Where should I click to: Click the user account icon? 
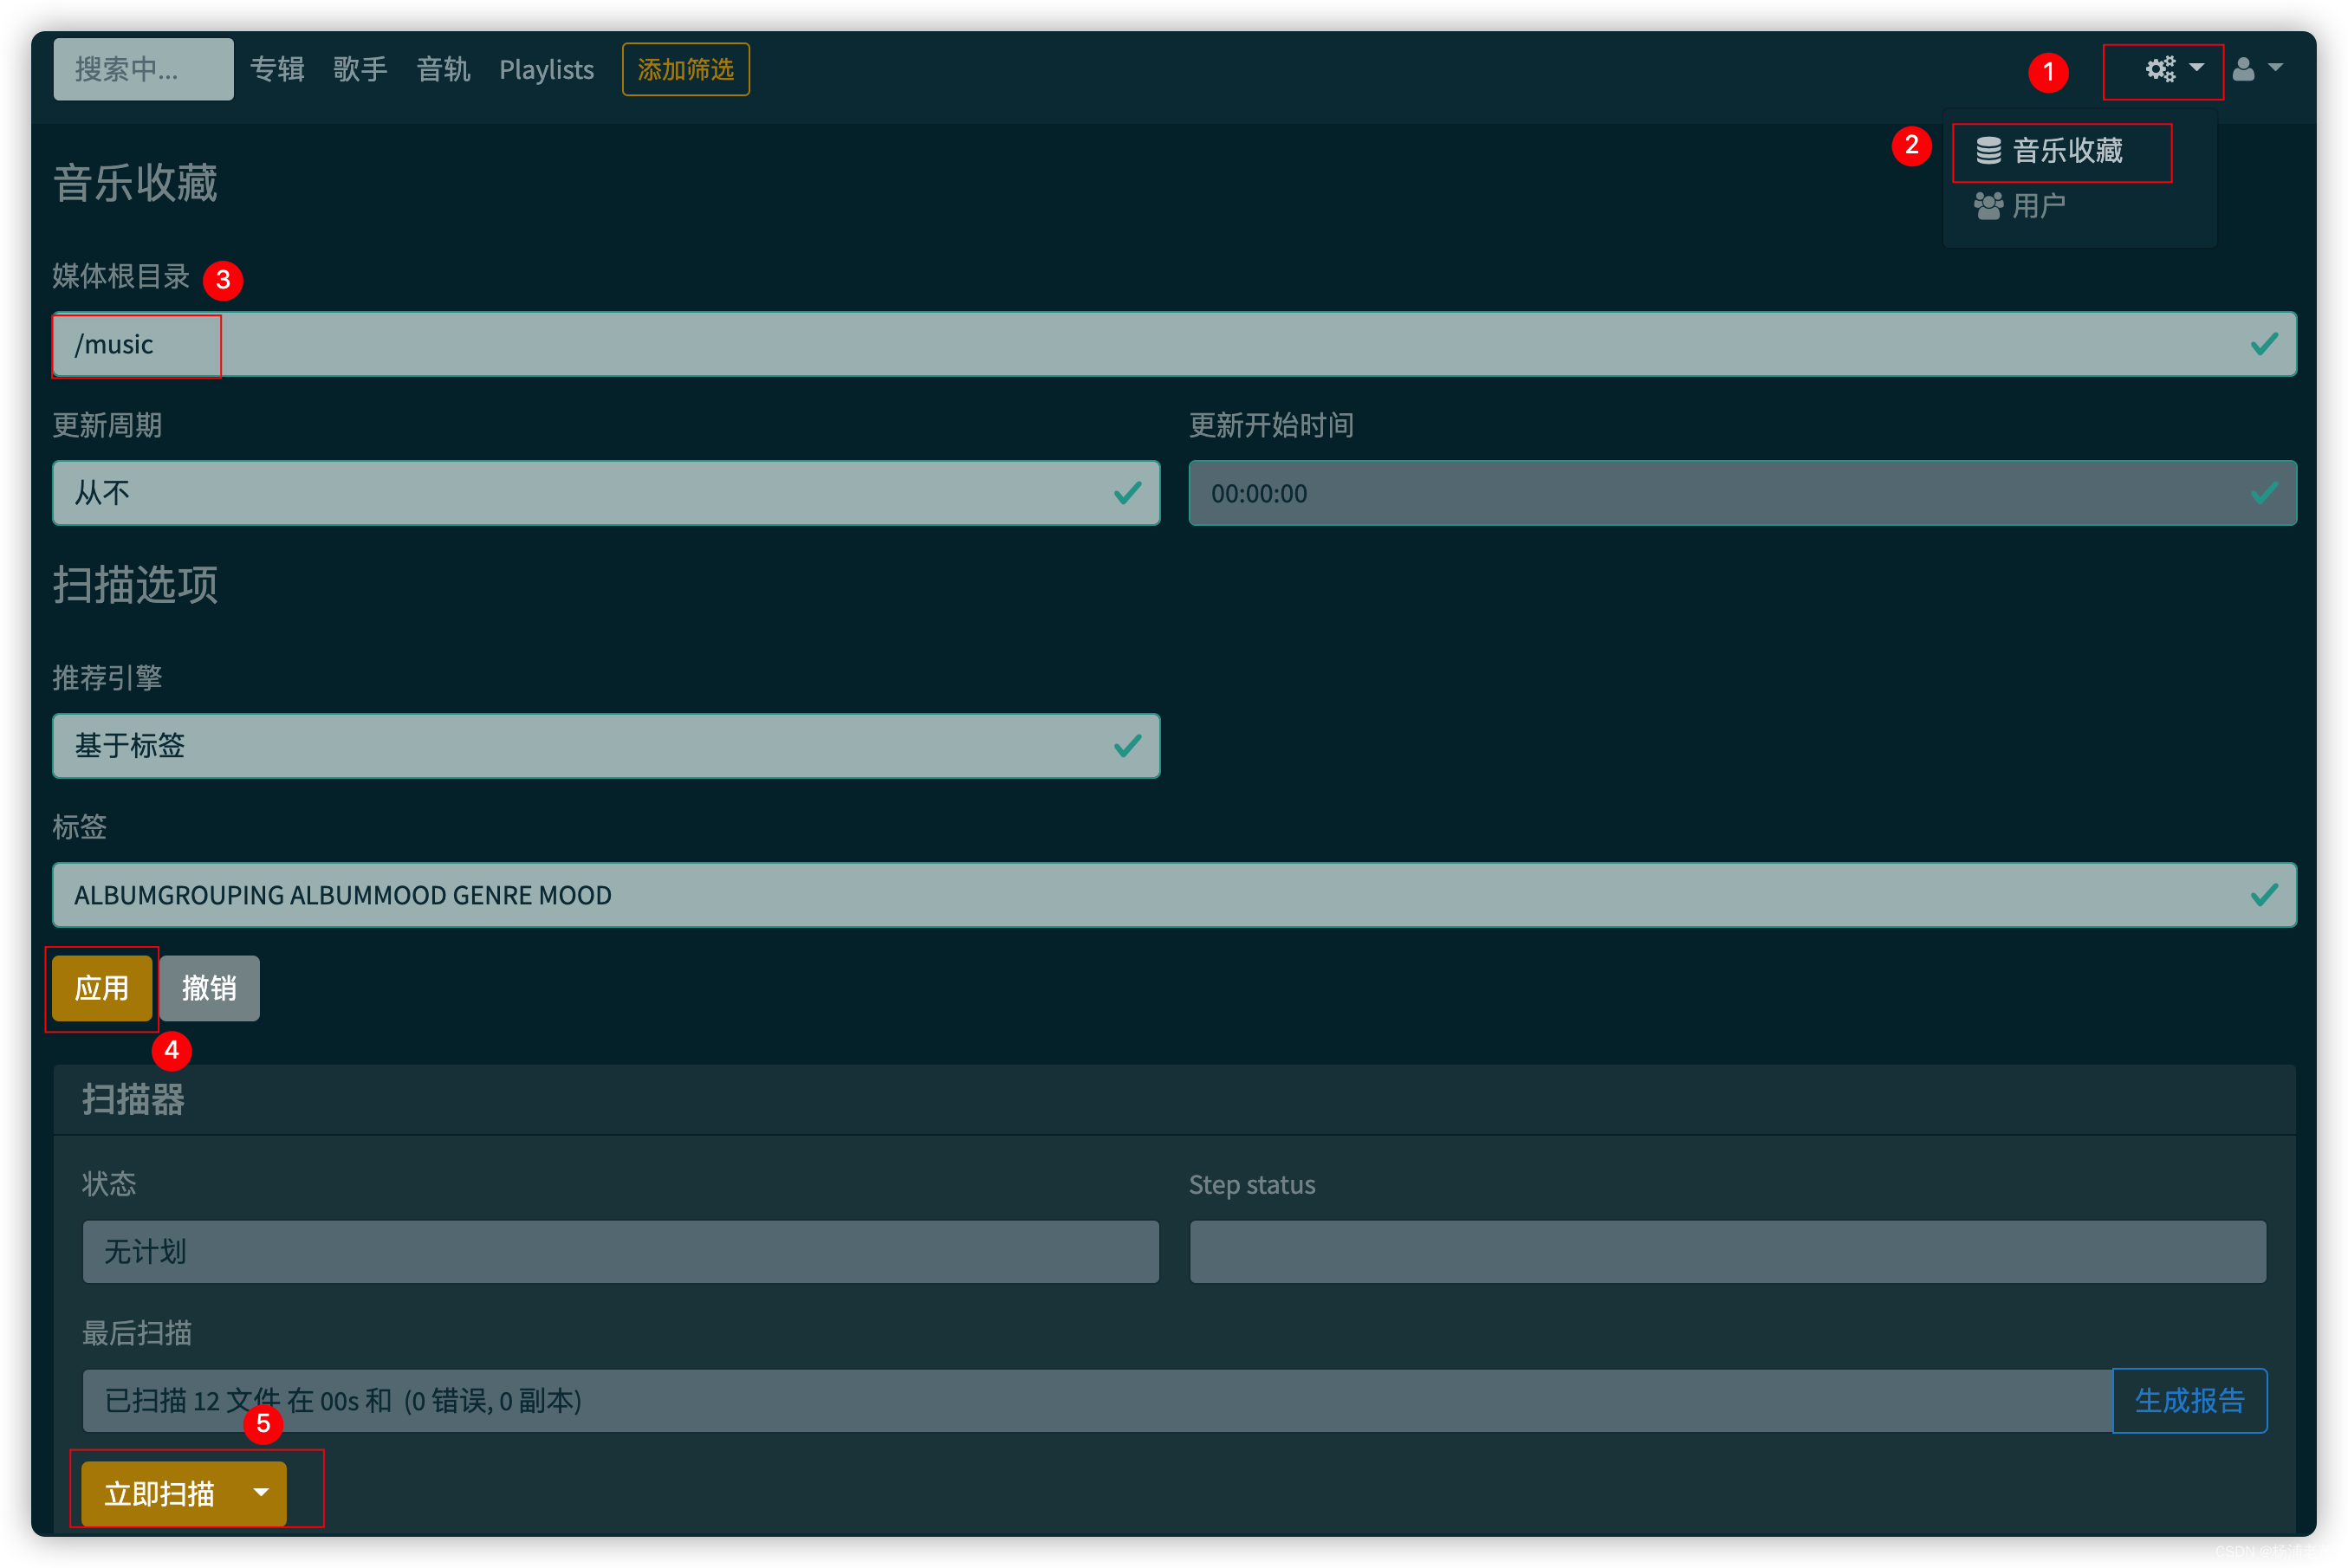[2243, 69]
